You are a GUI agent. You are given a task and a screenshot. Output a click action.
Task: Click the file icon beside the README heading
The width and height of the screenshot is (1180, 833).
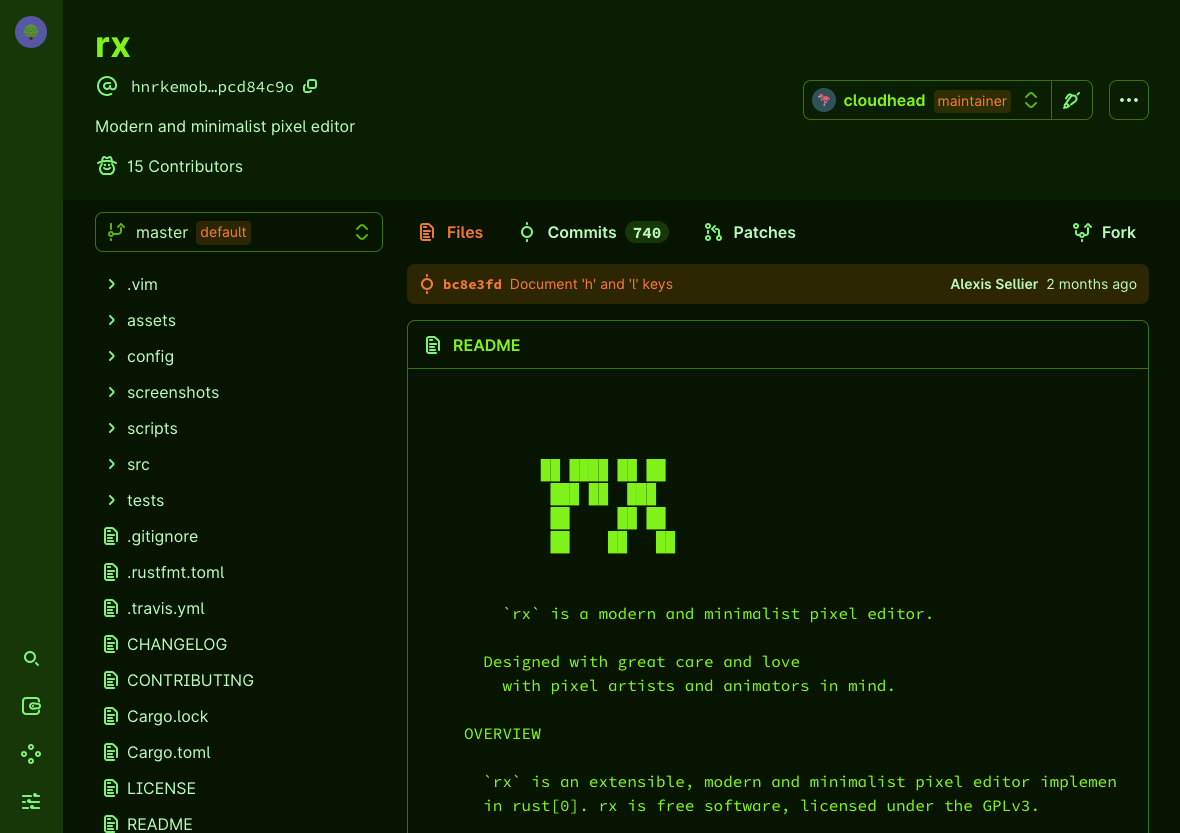(432, 344)
